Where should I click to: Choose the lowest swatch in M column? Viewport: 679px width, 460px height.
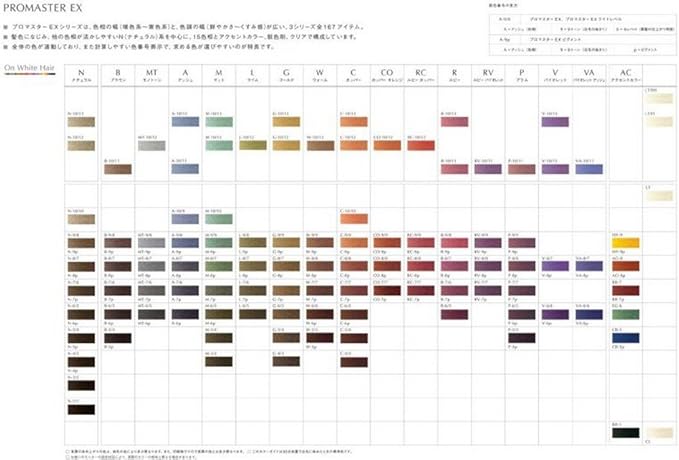click(x=219, y=361)
